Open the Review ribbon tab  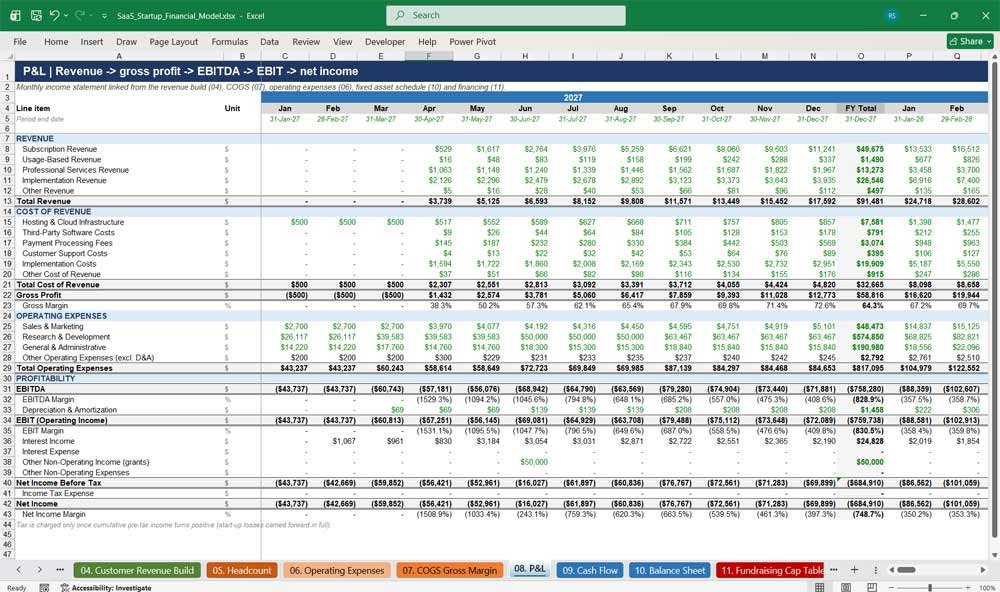coord(306,41)
